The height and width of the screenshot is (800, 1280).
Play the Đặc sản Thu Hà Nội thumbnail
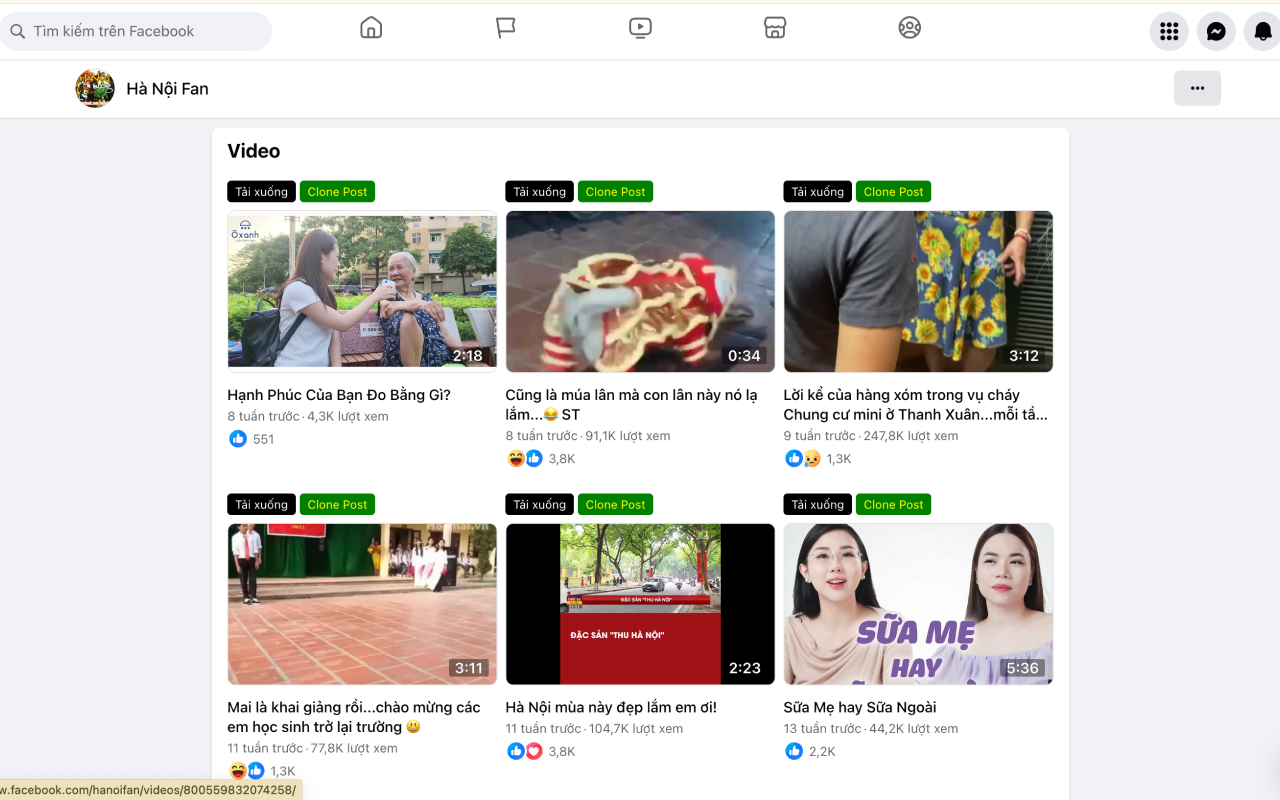point(640,604)
